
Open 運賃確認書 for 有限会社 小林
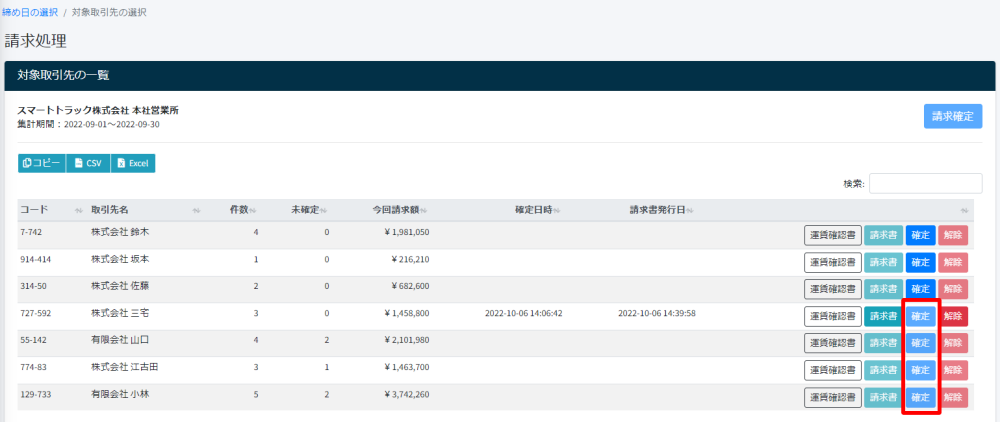pos(831,397)
